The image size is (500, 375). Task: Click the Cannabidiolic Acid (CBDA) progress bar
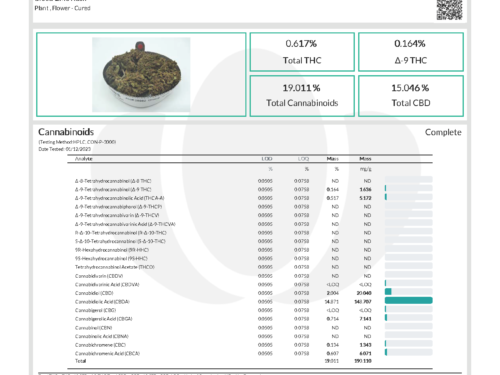pos(409,301)
